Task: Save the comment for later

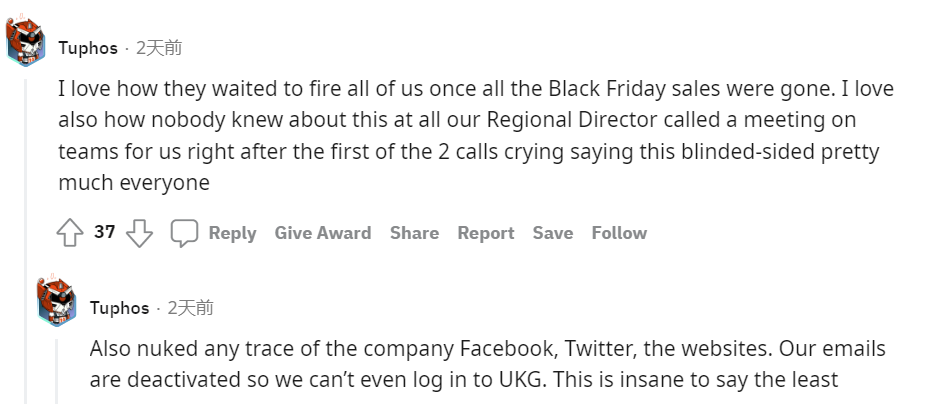Action: [552, 233]
